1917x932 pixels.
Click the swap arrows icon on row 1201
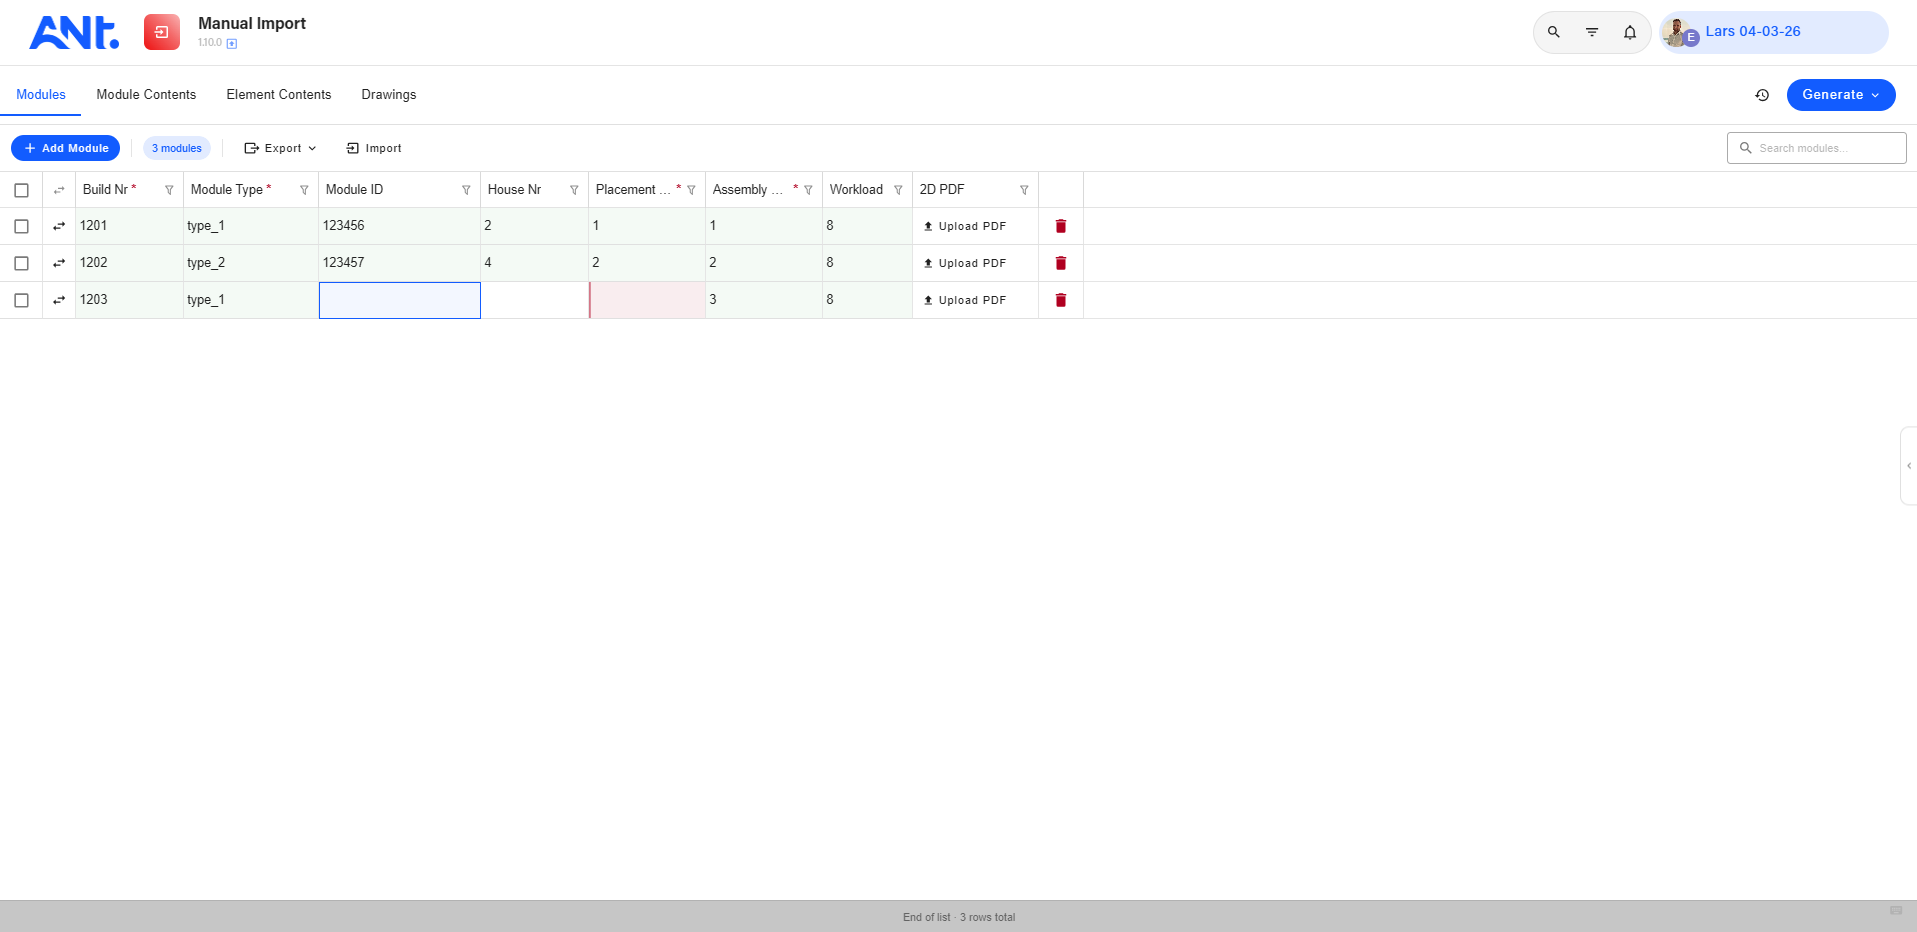pos(59,226)
